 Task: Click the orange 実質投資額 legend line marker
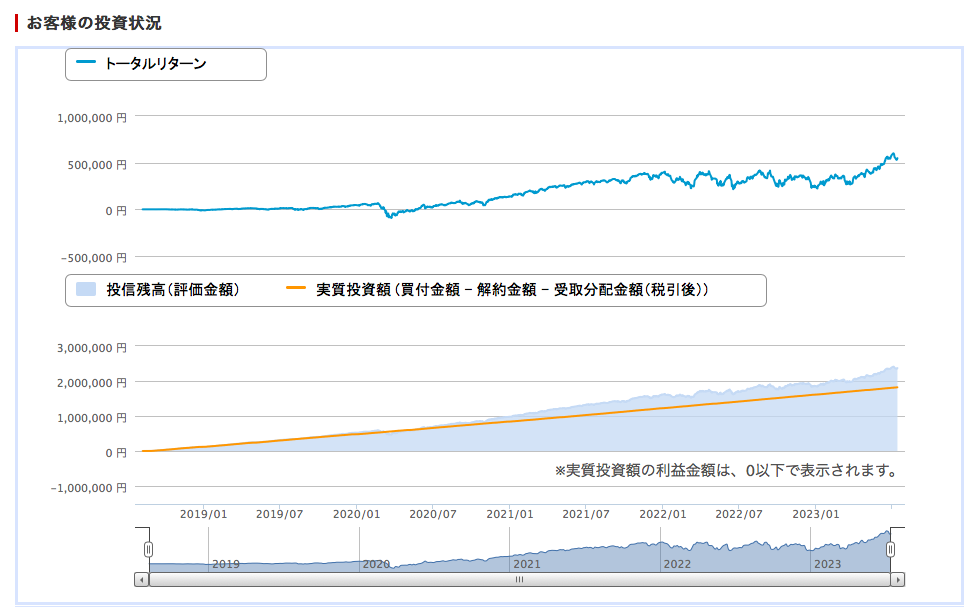(x=296, y=288)
